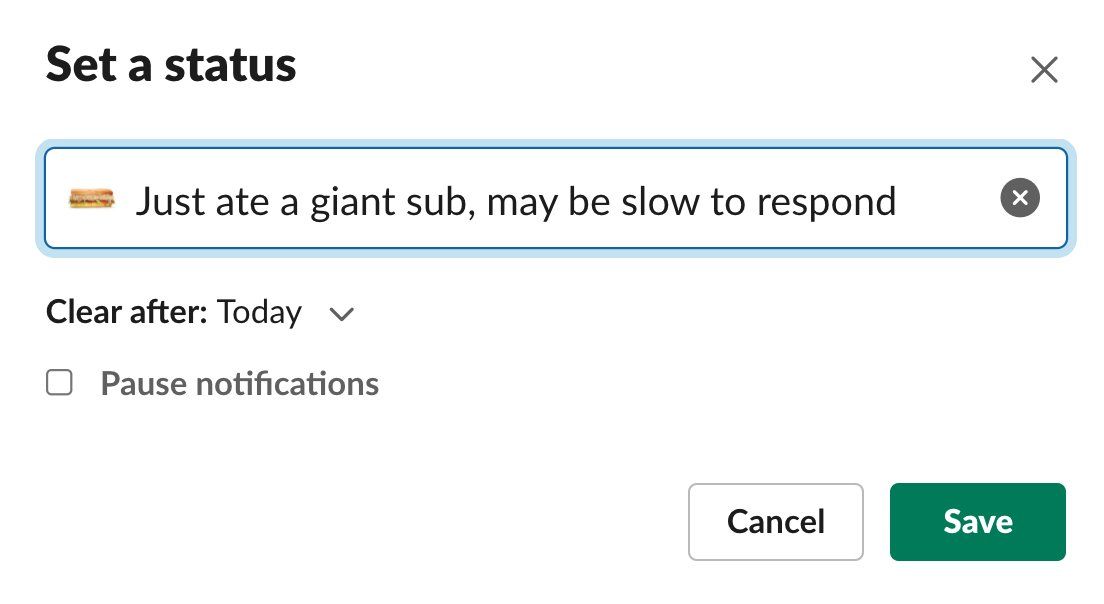Viewport: 1104px width, 604px height.
Task: Cancel setting the status
Action: [x=775, y=521]
